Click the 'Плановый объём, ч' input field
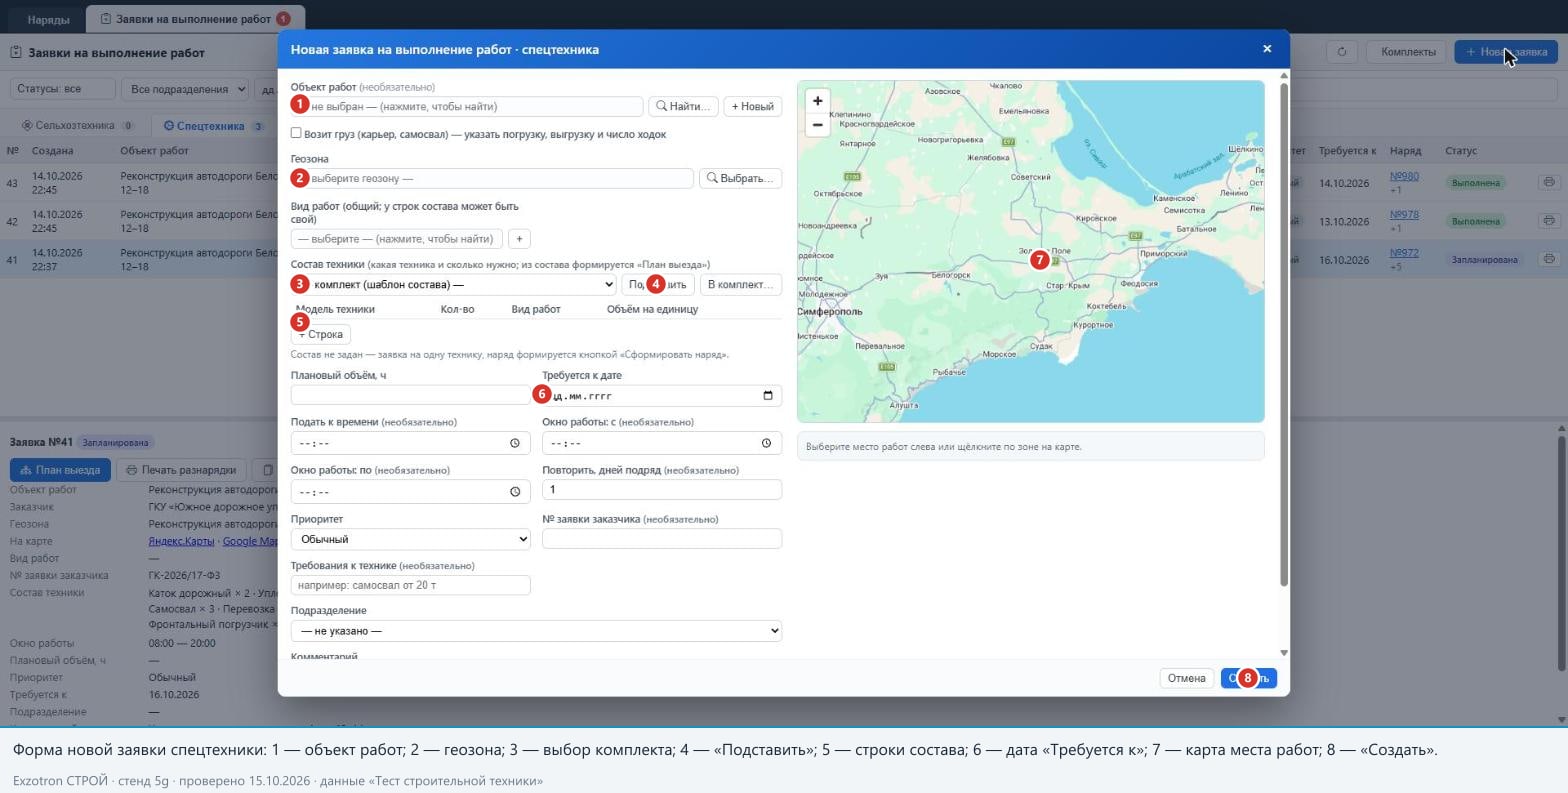 point(410,395)
